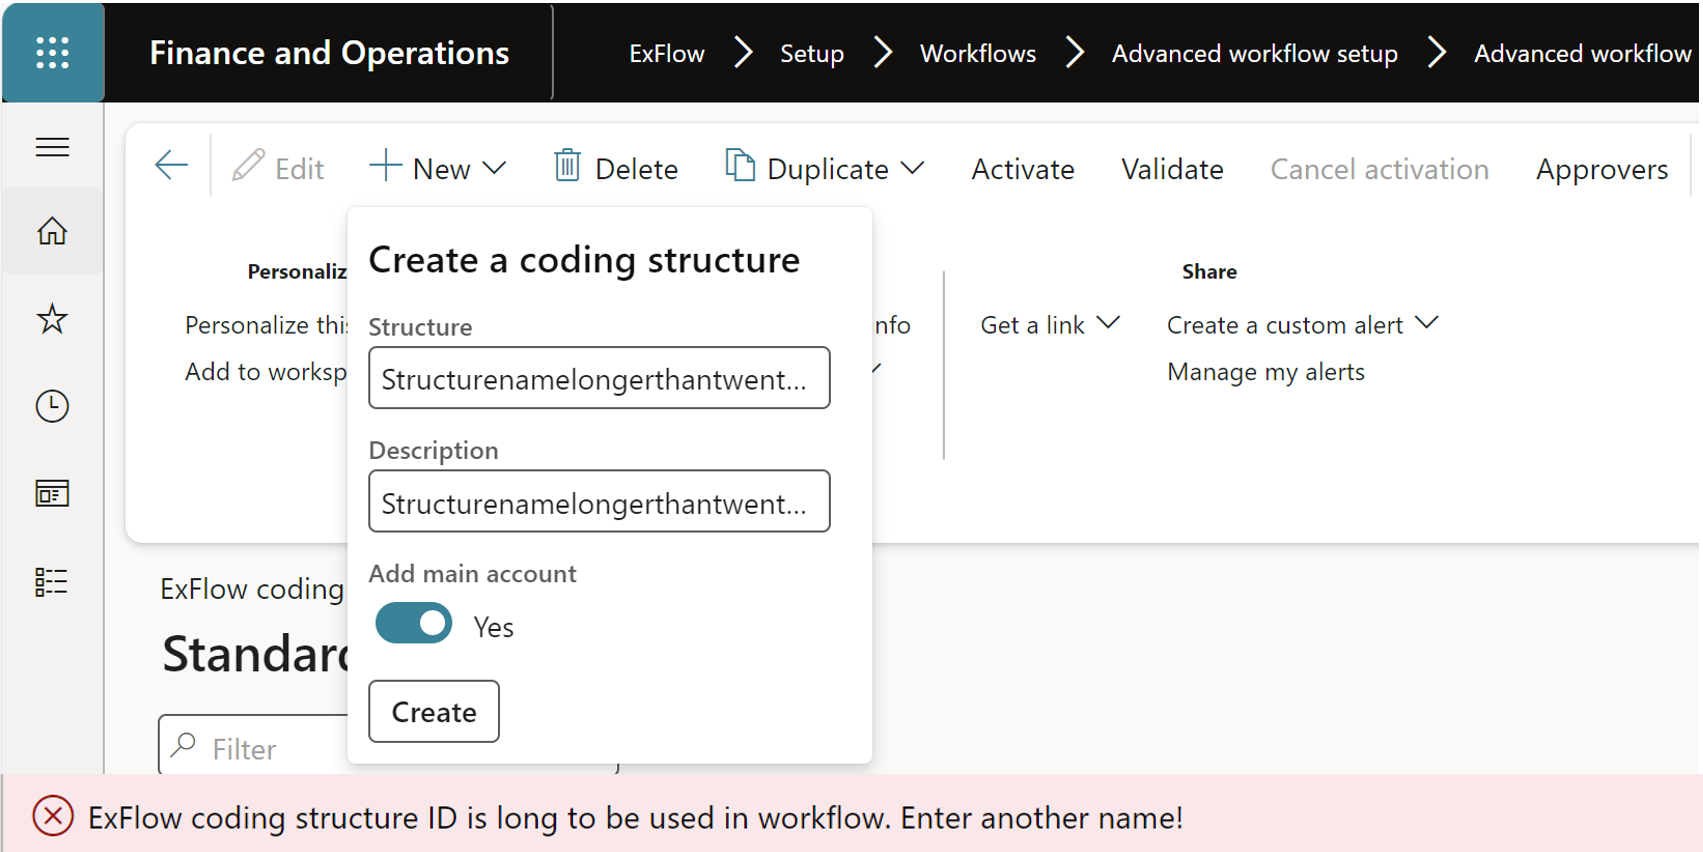Viewport: 1703px width, 852px height.
Task: Open the app launcher waffle icon
Action: [x=52, y=52]
